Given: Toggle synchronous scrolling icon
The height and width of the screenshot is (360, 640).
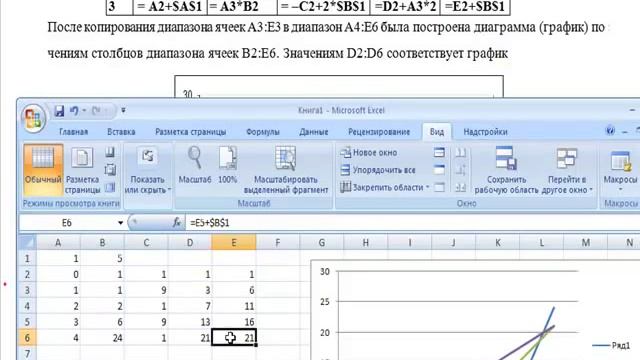Looking at the screenshot, I should click(461, 170).
